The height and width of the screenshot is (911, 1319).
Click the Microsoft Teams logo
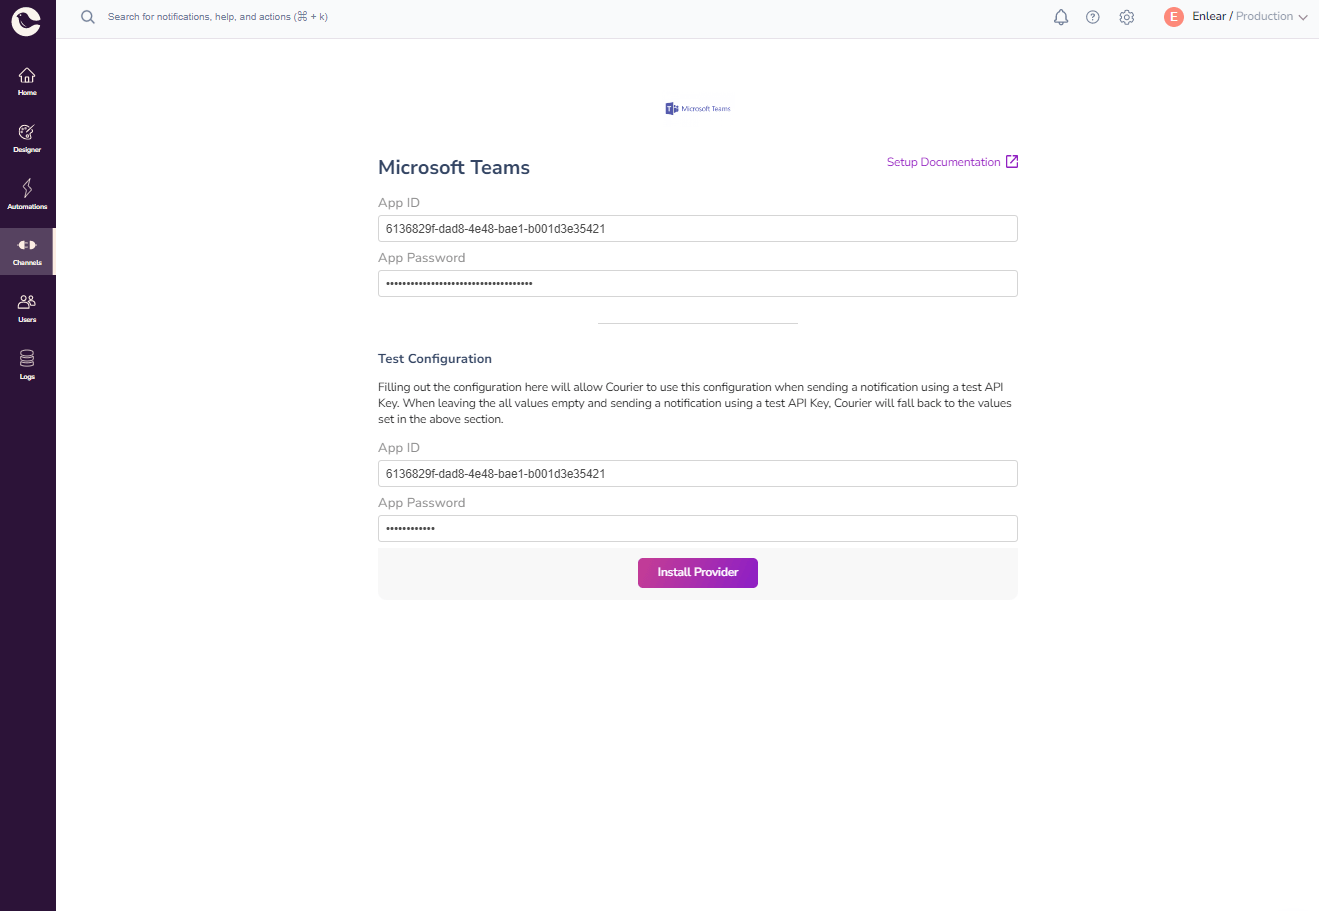click(x=698, y=108)
